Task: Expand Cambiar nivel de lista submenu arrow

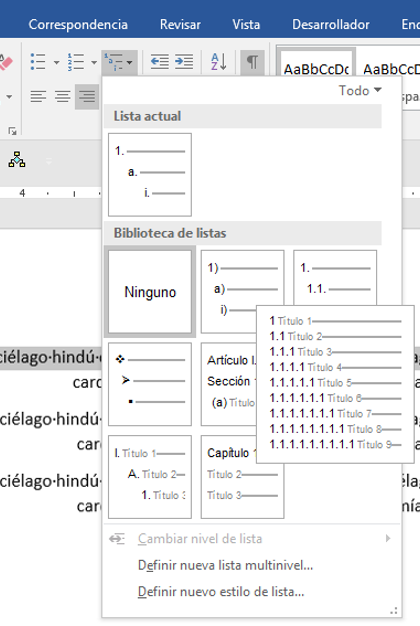Action: pyautogui.click(x=388, y=539)
